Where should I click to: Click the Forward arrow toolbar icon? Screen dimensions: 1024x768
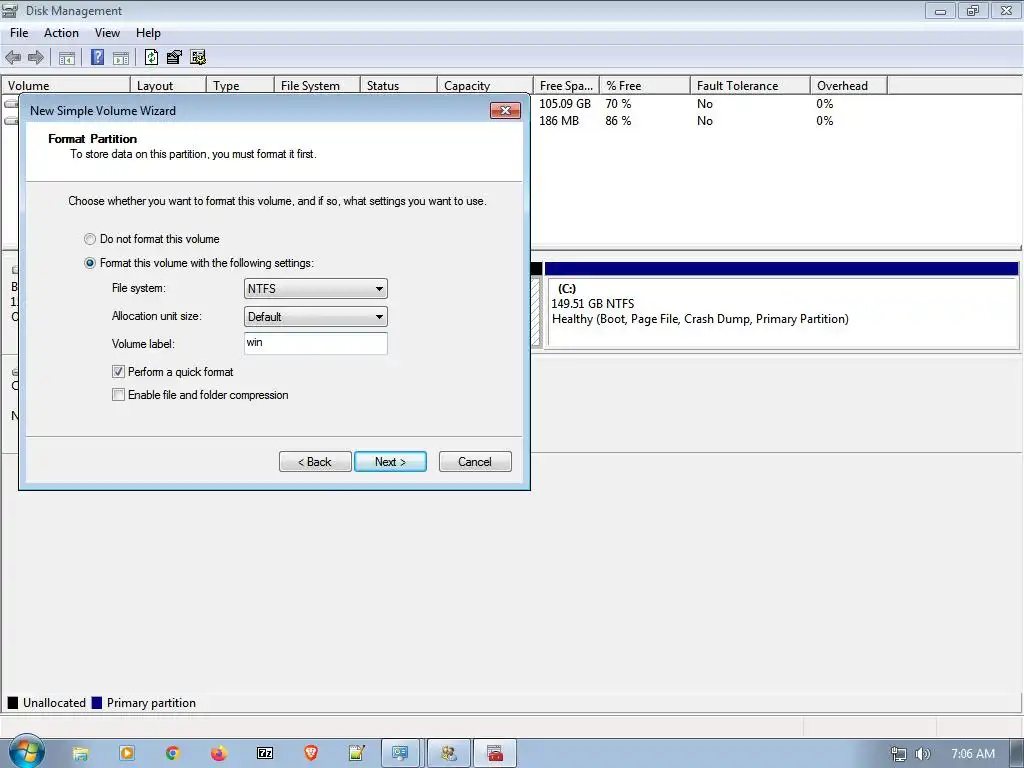tap(36, 57)
